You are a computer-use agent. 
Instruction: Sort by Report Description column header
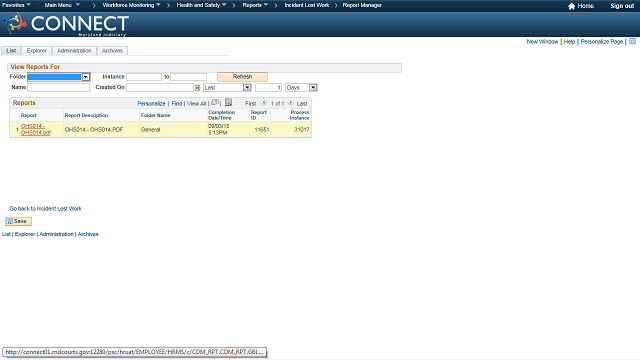86,116
